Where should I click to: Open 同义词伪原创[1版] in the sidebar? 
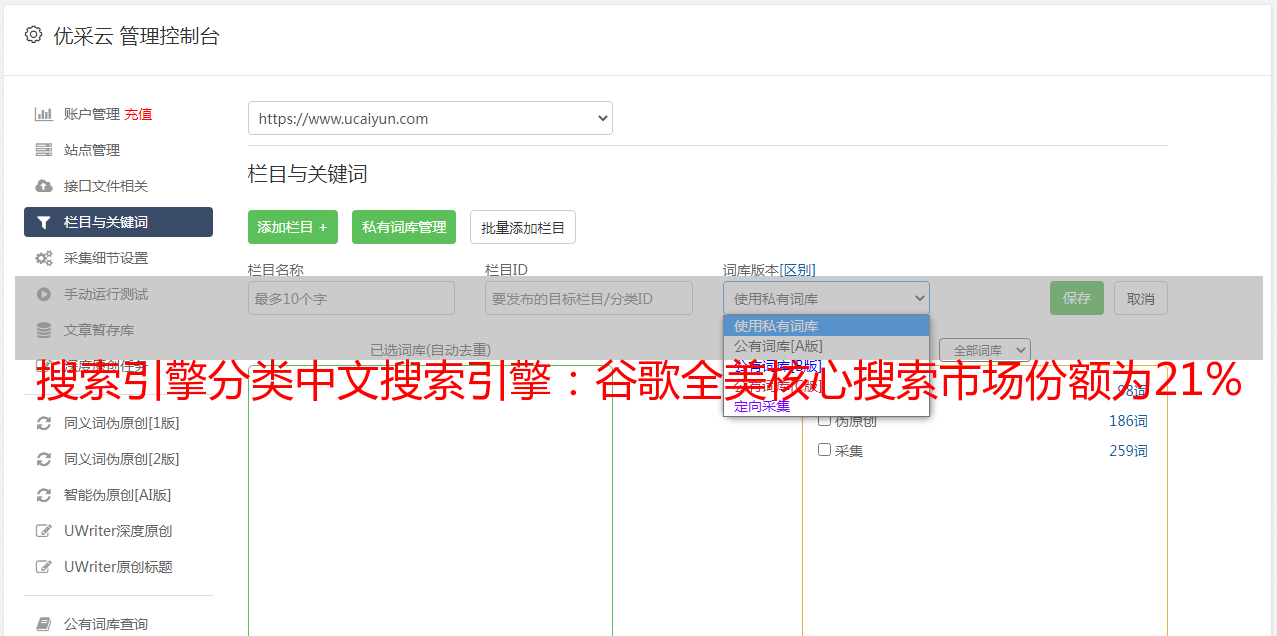122,423
